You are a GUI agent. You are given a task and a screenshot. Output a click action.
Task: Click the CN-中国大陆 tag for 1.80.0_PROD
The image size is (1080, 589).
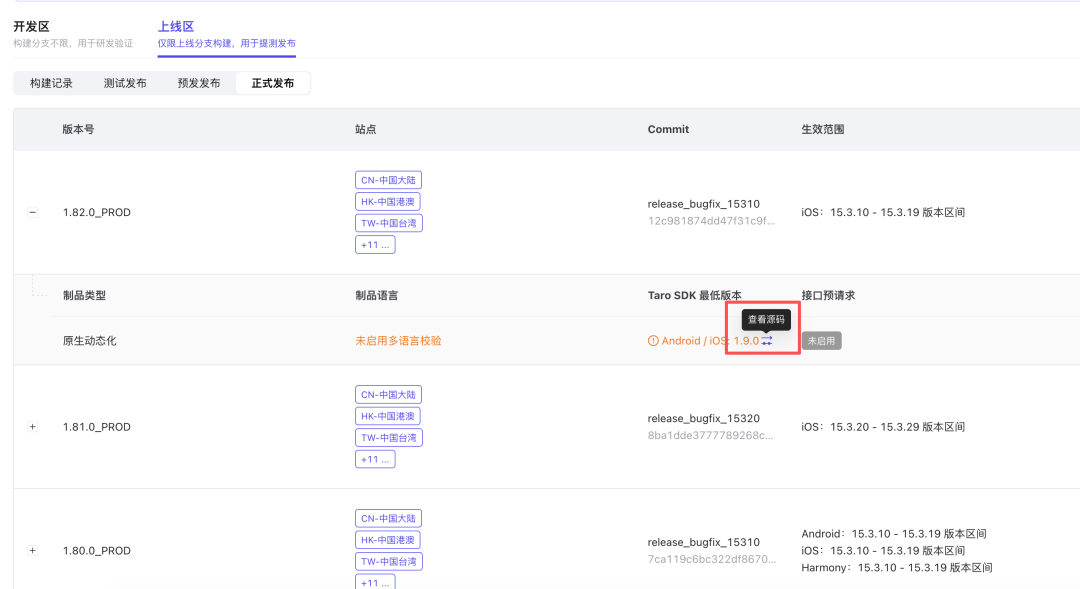tap(388, 518)
